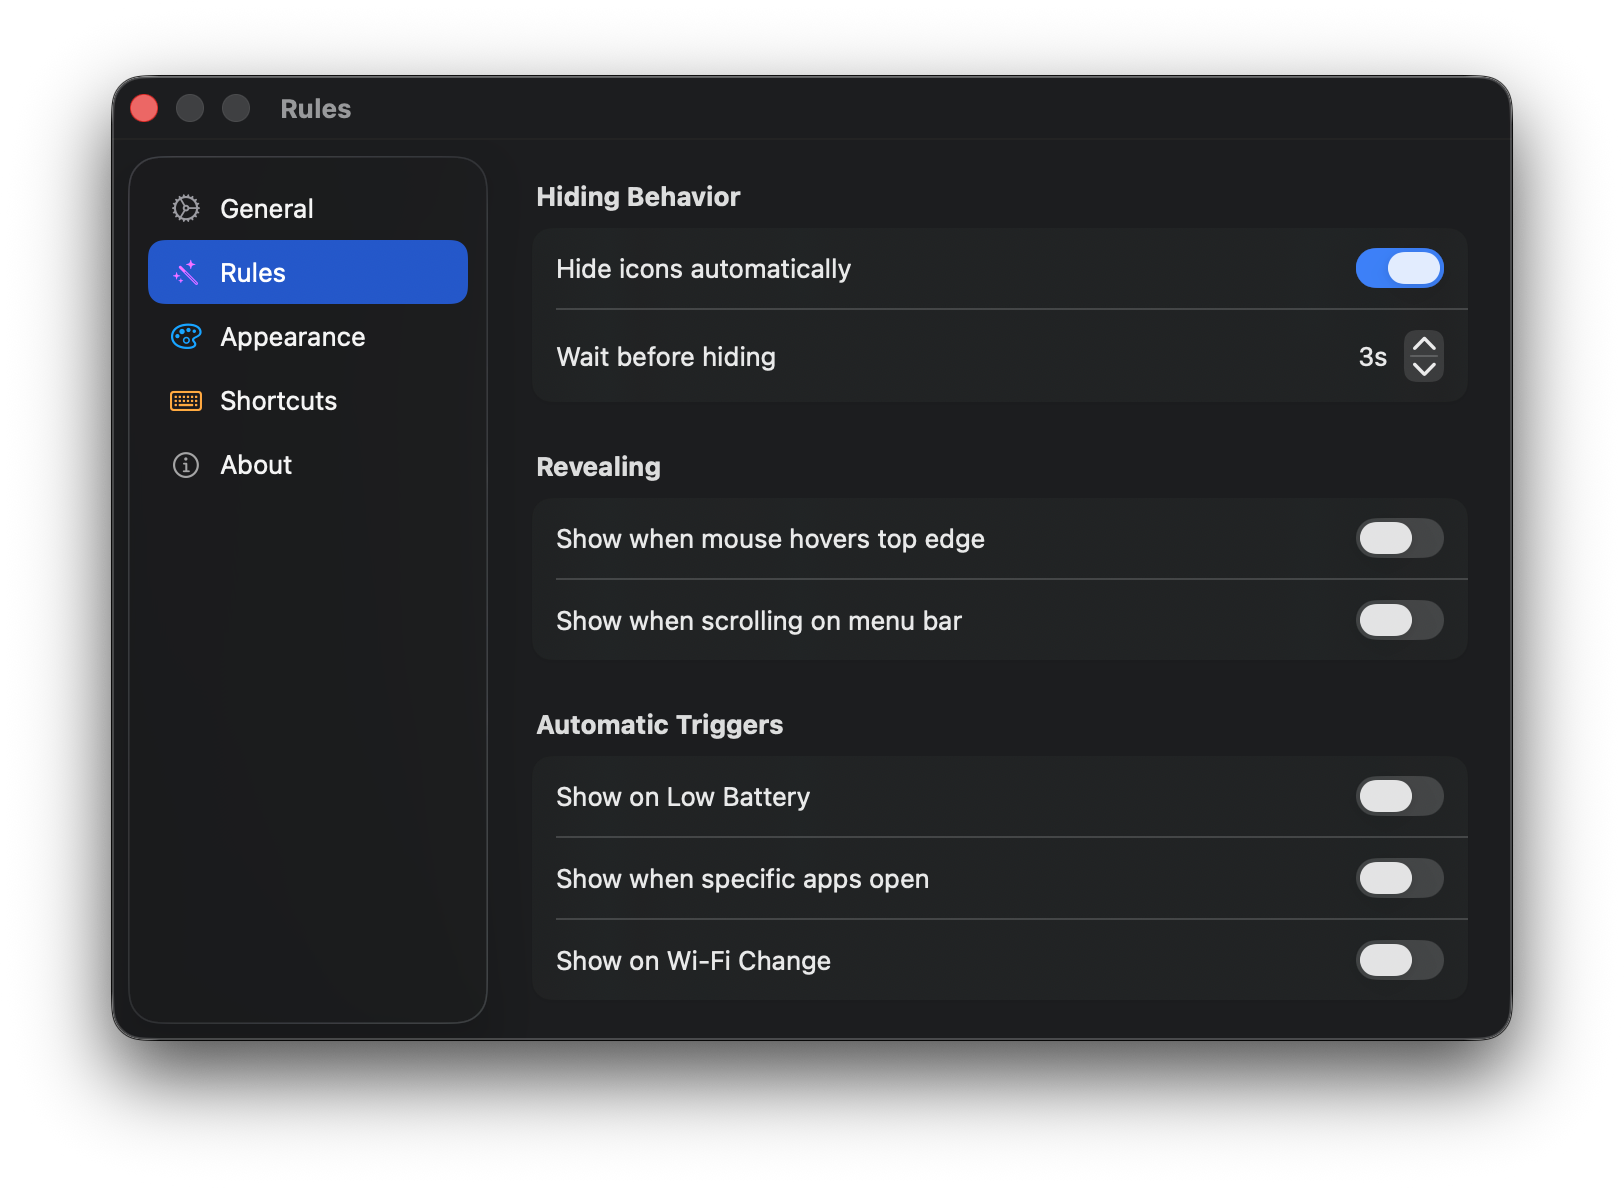Click the General gear icon in sidebar
1624x1188 pixels.
186,208
